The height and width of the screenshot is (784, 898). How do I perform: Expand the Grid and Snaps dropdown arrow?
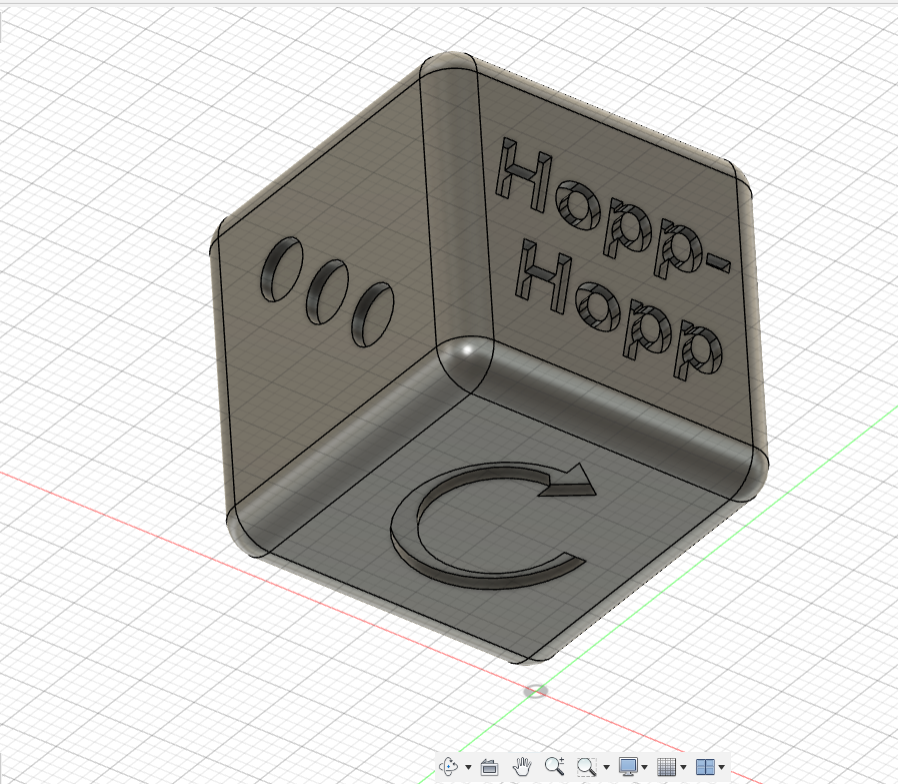(x=683, y=767)
